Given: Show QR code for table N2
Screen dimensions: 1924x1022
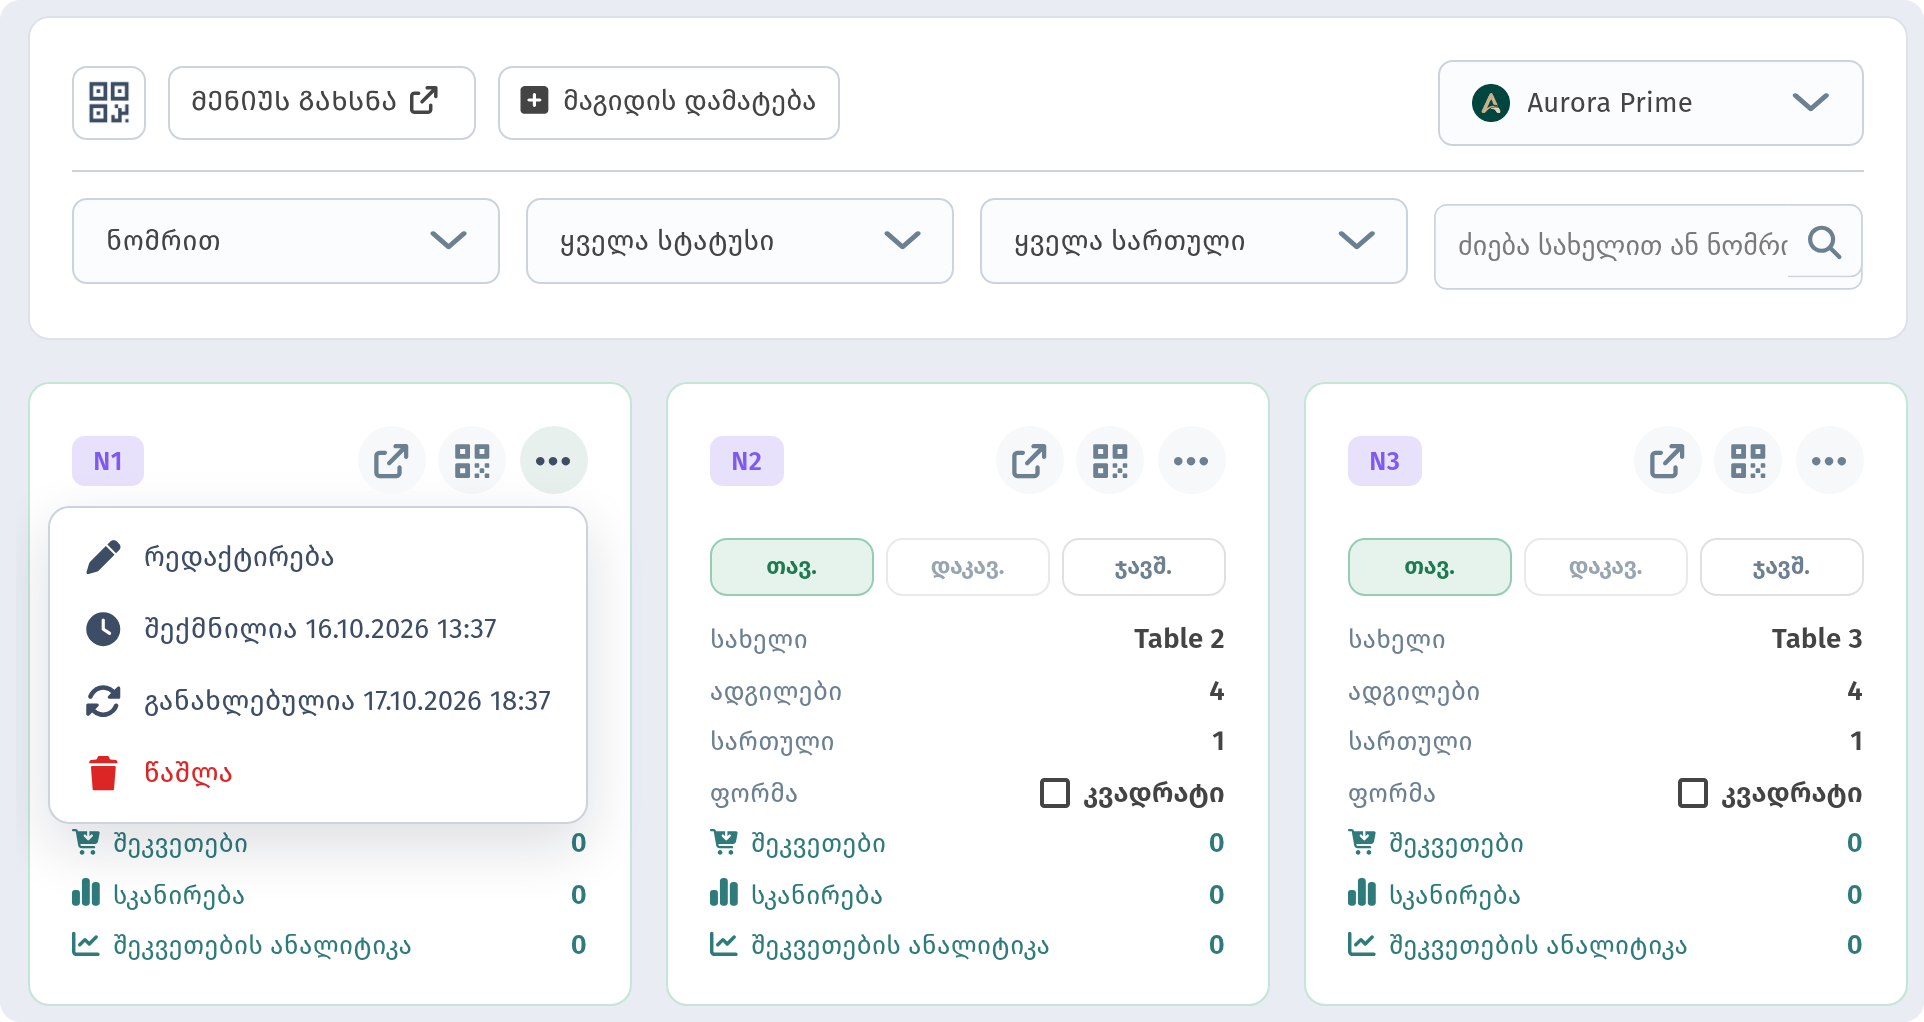Looking at the screenshot, I should coord(1110,461).
